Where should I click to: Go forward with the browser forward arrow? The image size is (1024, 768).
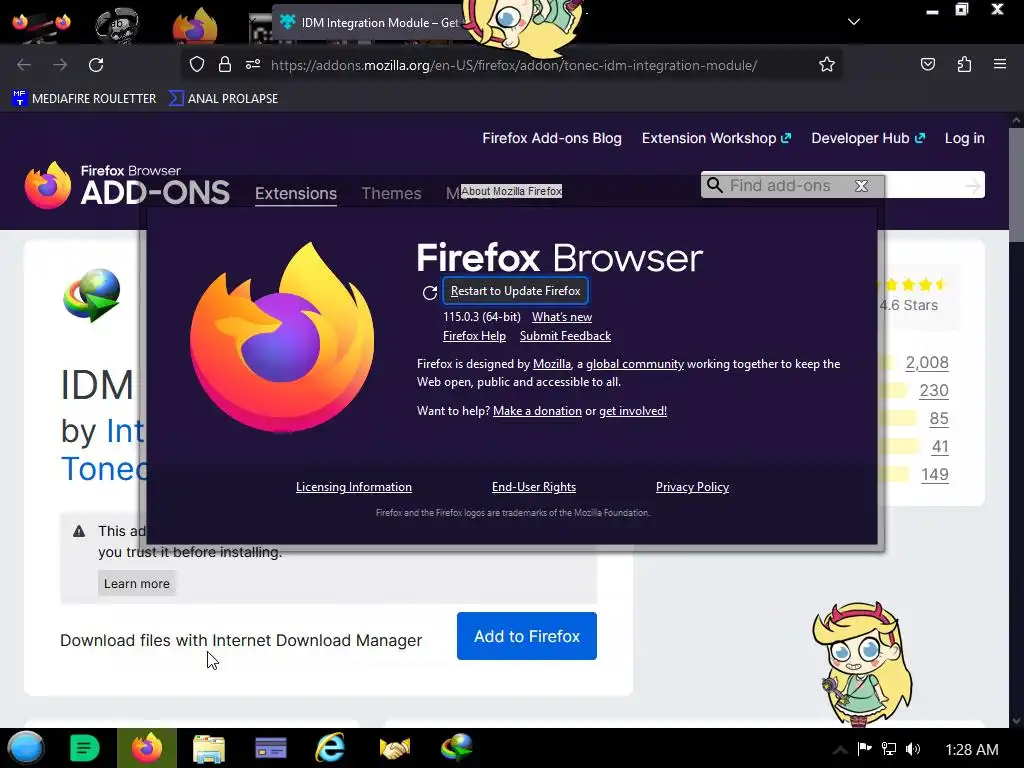click(60, 65)
